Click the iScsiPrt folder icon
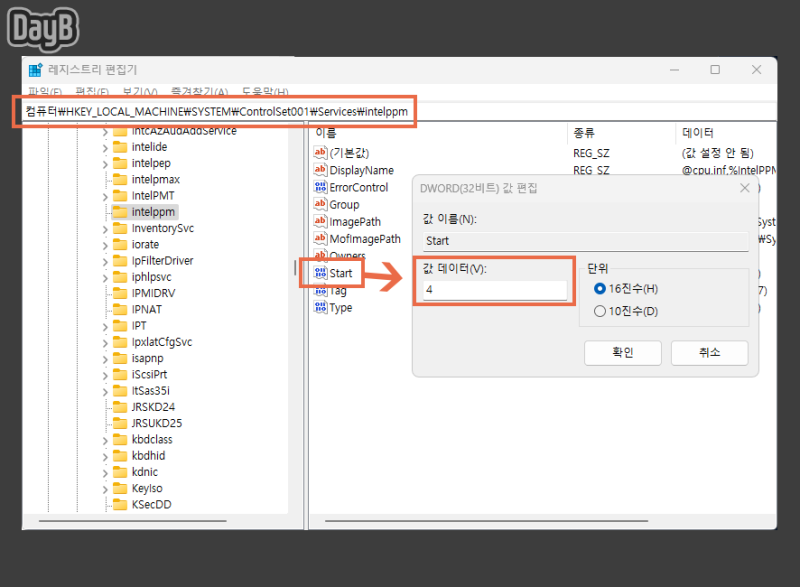This screenshot has height=587, width=800. (120, 374)
